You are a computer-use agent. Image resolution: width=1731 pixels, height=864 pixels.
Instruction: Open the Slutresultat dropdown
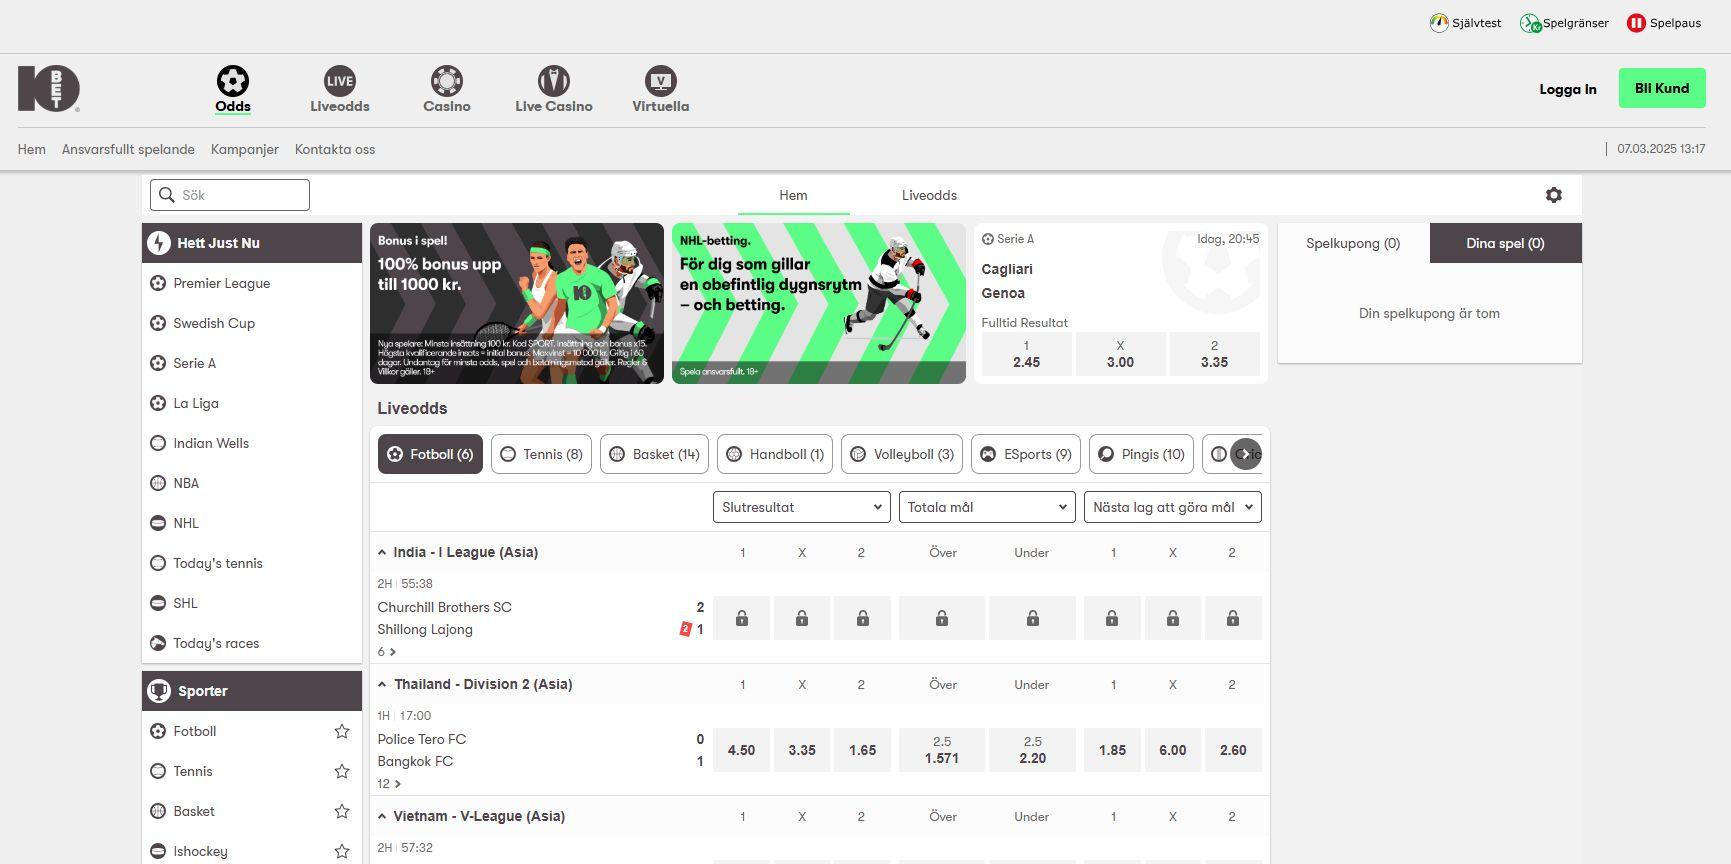click(x=801, y=507)
